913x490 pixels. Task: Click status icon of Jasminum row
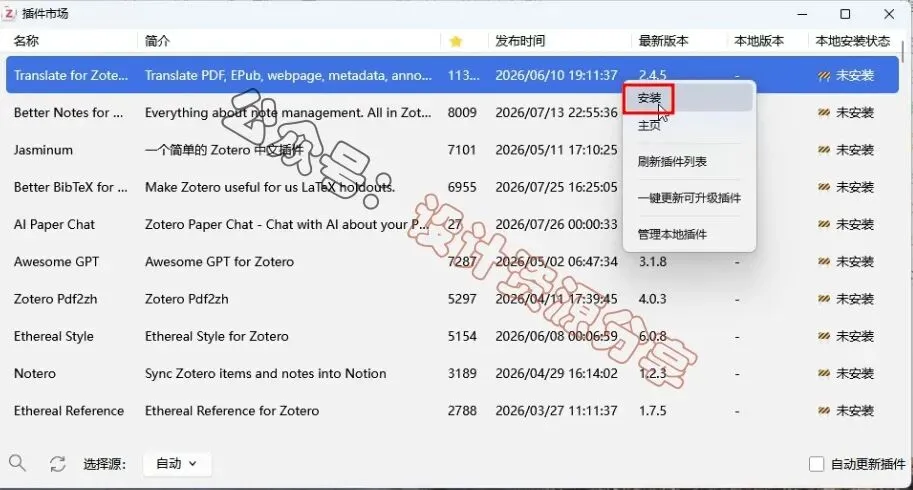823,150
